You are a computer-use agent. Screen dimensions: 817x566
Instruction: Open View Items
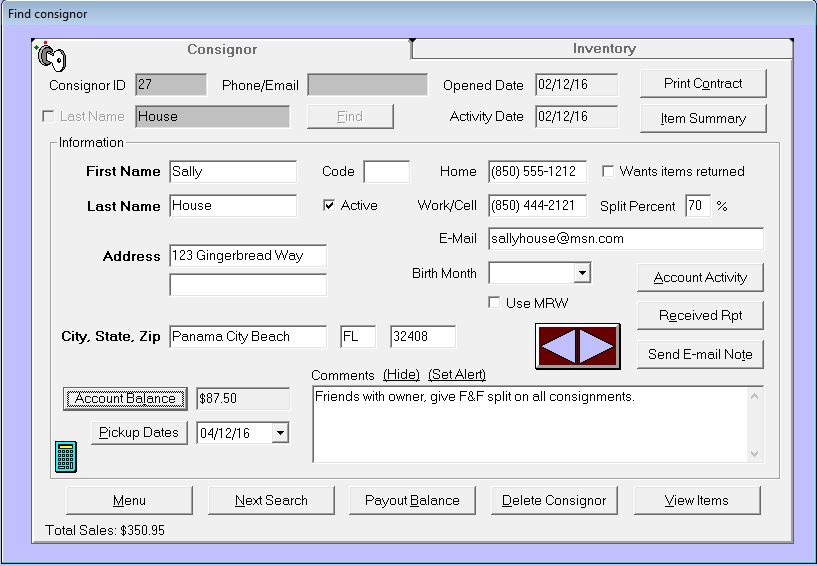tap(697, 500)
